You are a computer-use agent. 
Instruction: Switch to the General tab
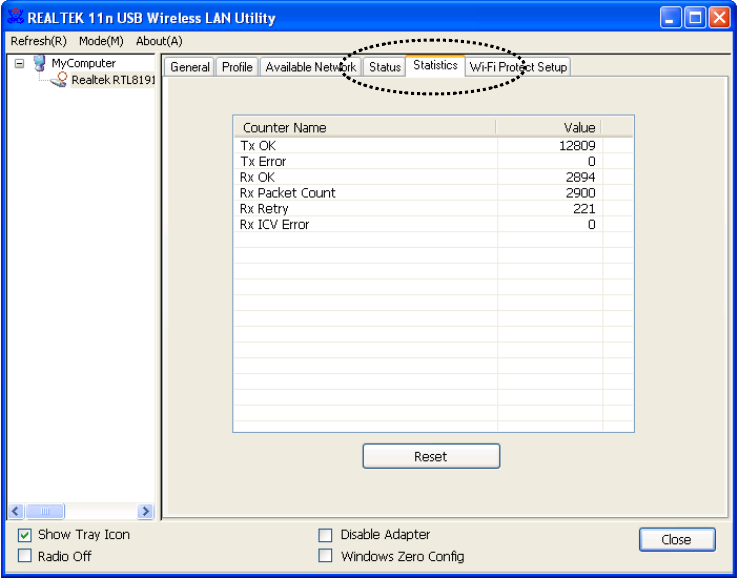tap(190, 67)
